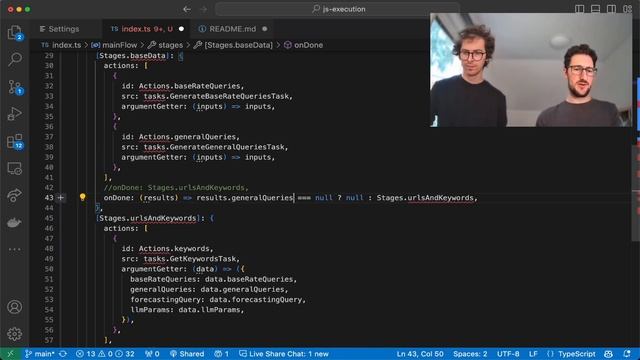
Task: Click the lightbulb code action on line 43
Action: [82, 198]
